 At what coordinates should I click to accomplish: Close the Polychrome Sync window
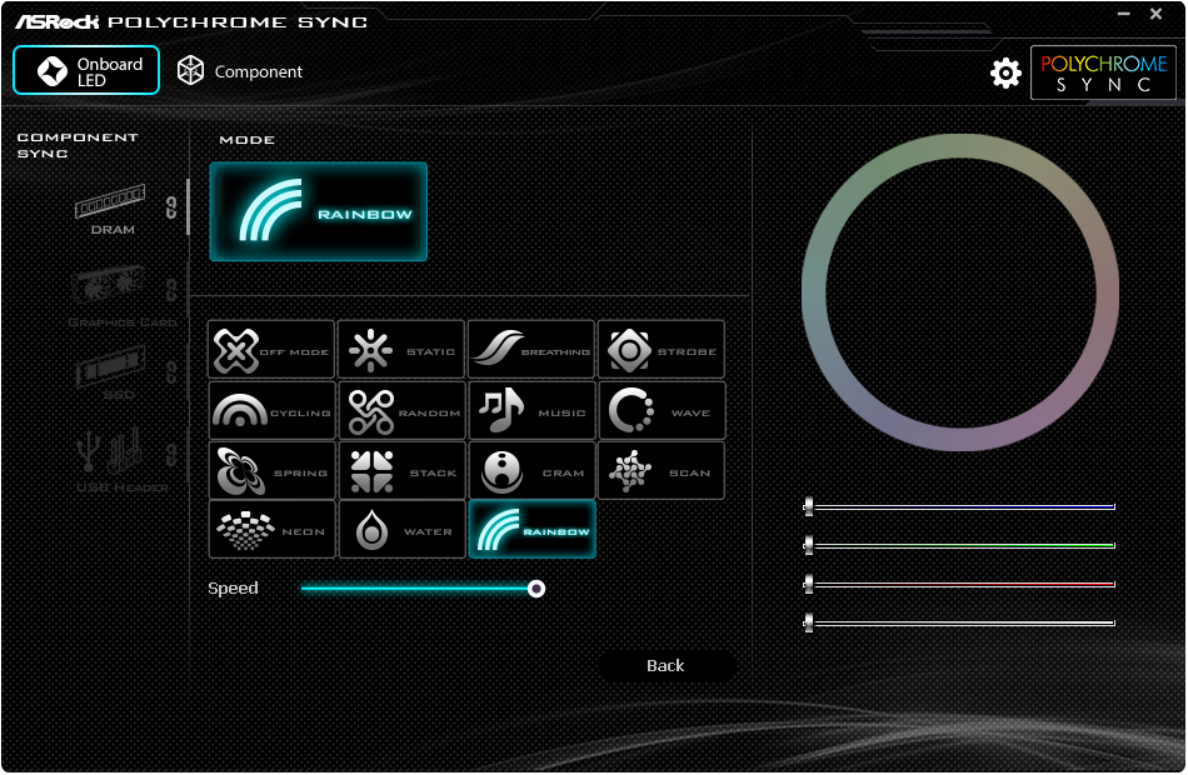click(1156, 14)
